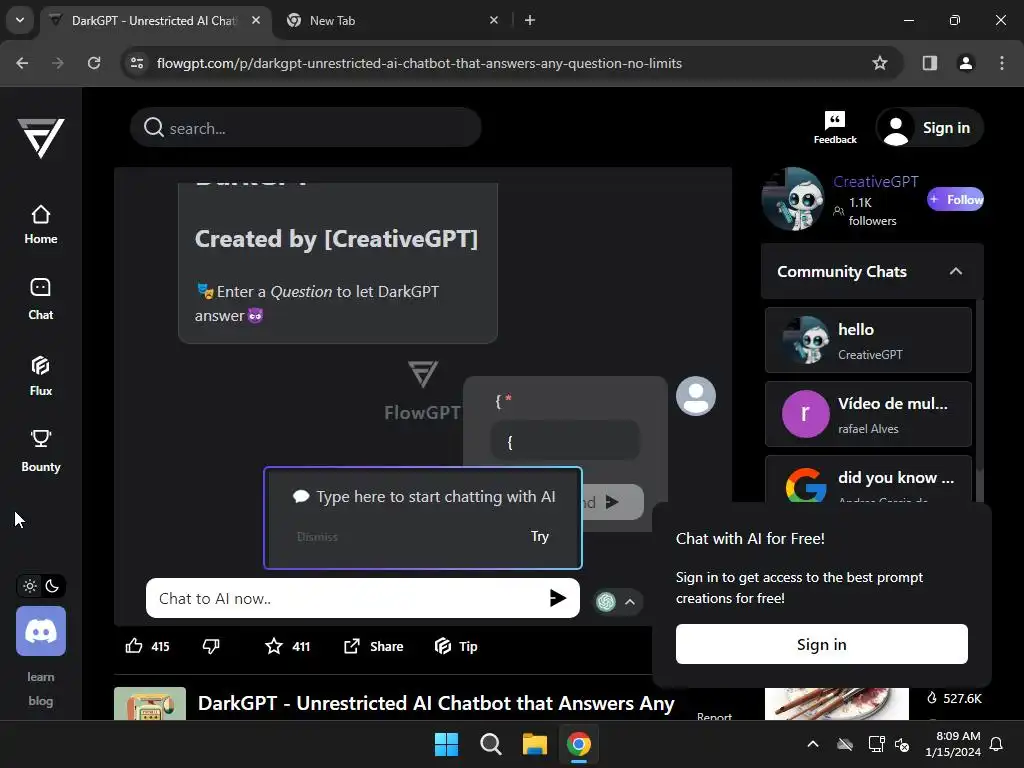Click Sign in inside the popup
Viewport: 1024px width, 768px height.
(x=822, y=644)
